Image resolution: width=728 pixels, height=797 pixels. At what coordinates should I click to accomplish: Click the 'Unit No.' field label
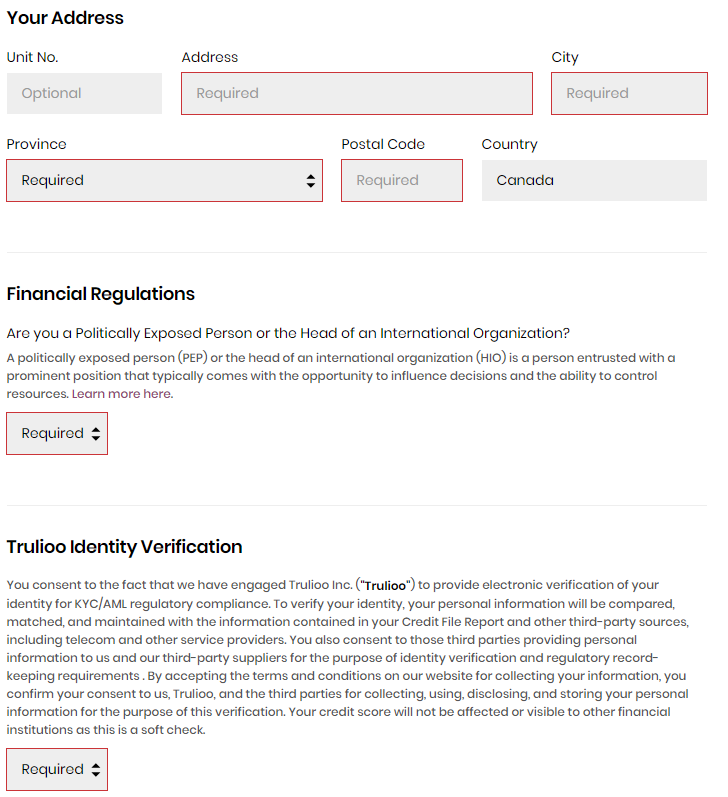coord(33,57)
